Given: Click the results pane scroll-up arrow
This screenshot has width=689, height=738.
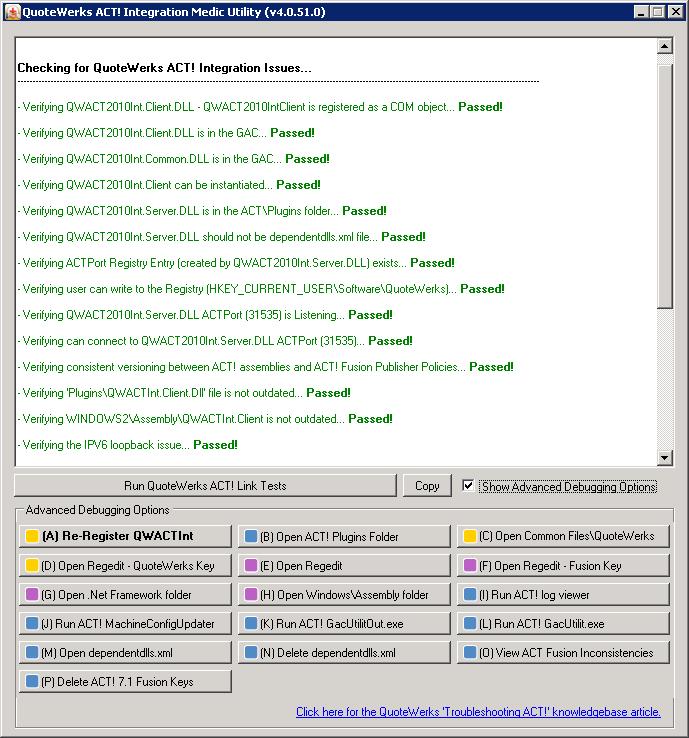Looking at the screenshot, I should coord(665,46).
